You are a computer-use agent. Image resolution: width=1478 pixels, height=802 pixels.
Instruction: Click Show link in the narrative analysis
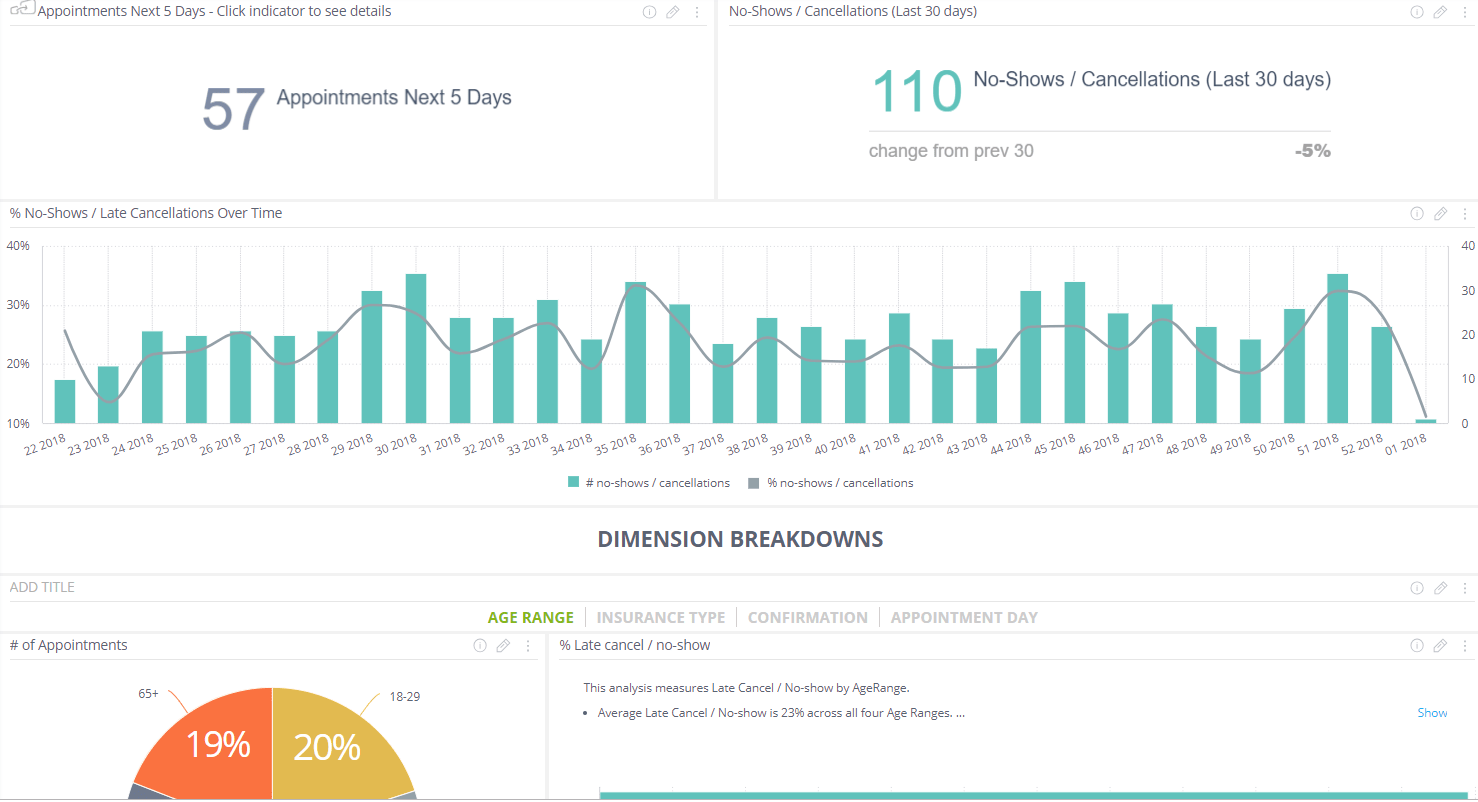coord(1432,713)
